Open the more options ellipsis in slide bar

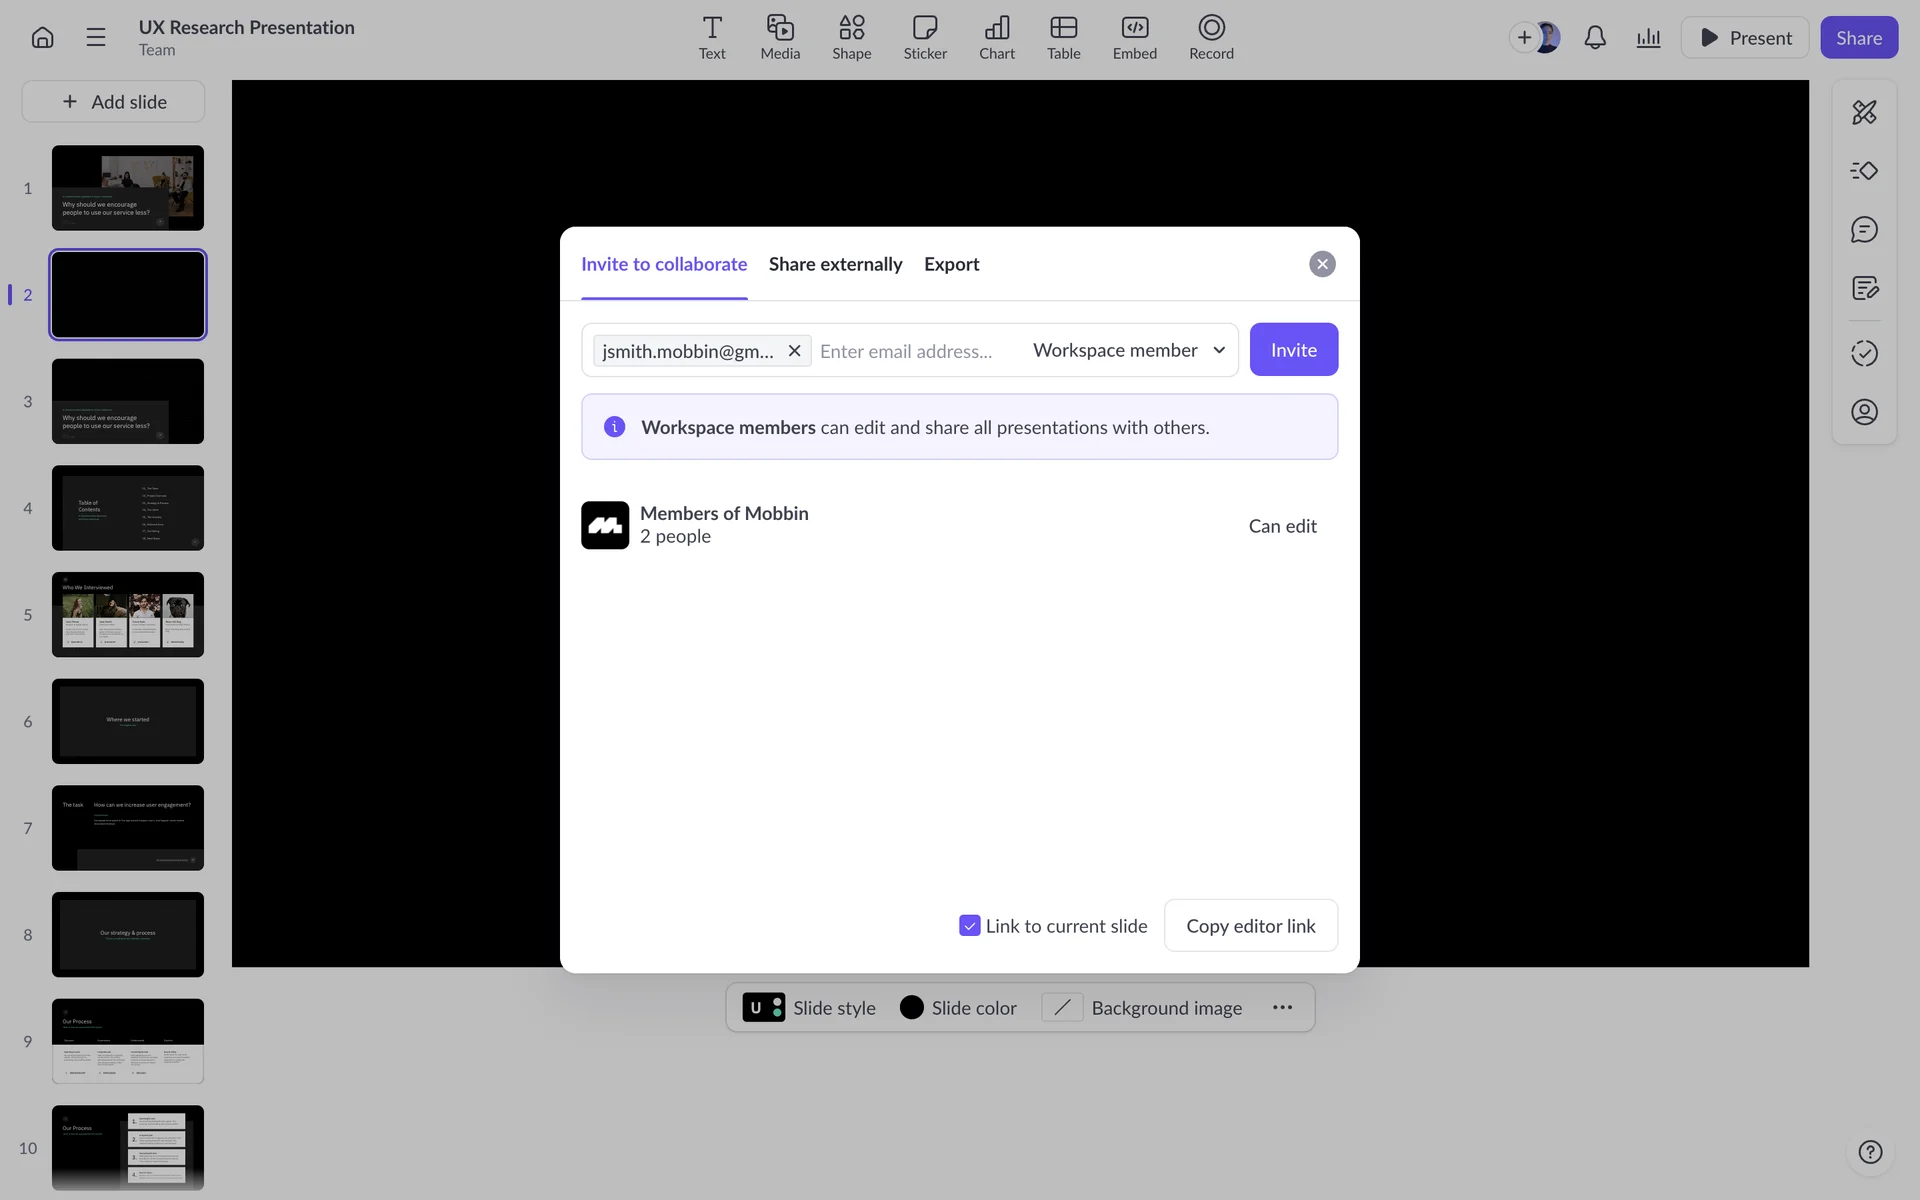(1282, 1008)
